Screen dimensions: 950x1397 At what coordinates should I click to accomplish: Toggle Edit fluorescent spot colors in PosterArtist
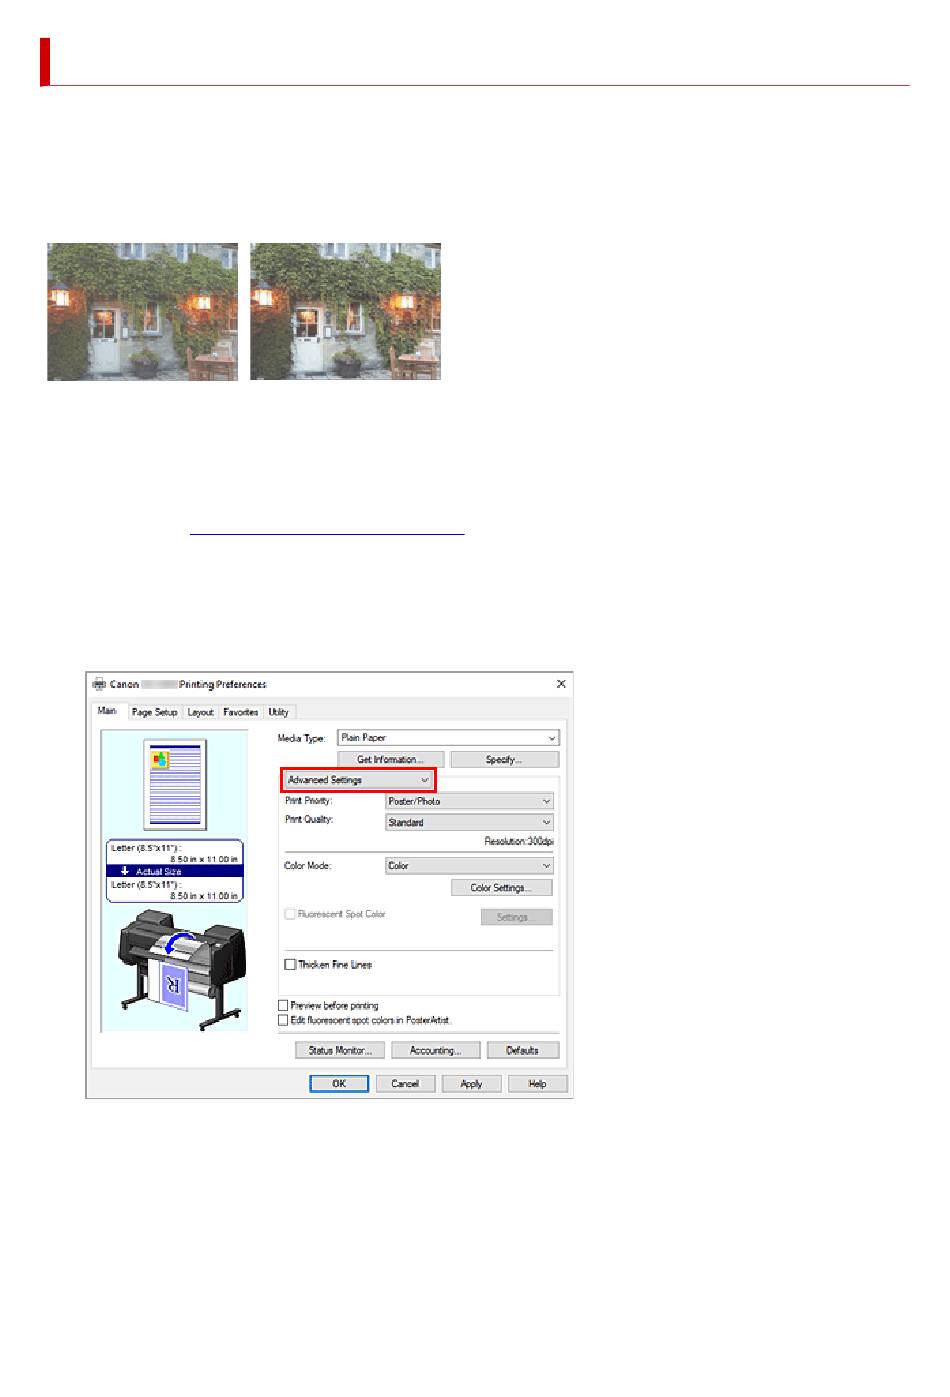pyautogui.click(x=283, y=1020)
